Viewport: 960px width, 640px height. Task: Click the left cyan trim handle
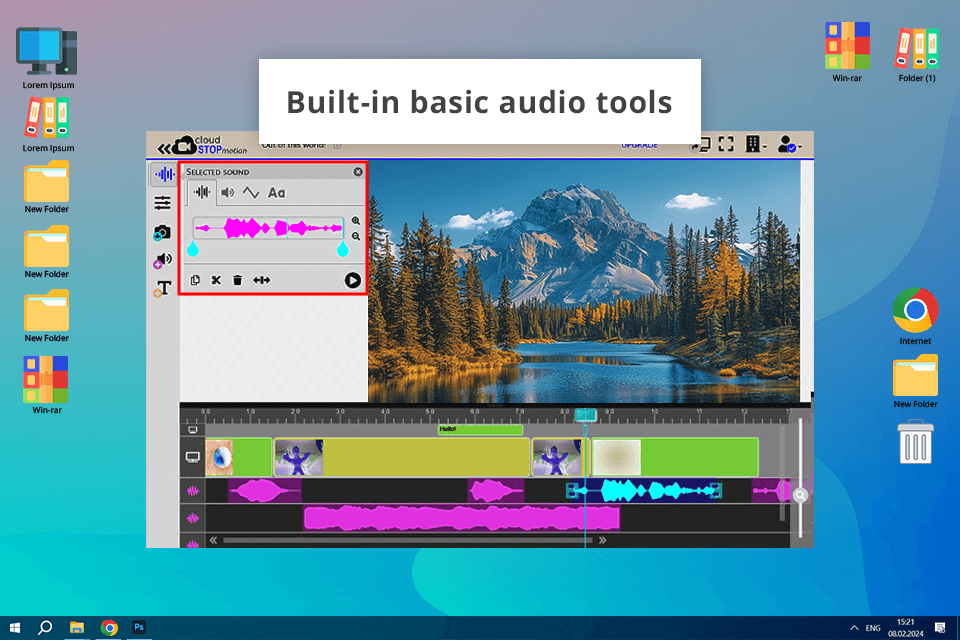(193, 248)
